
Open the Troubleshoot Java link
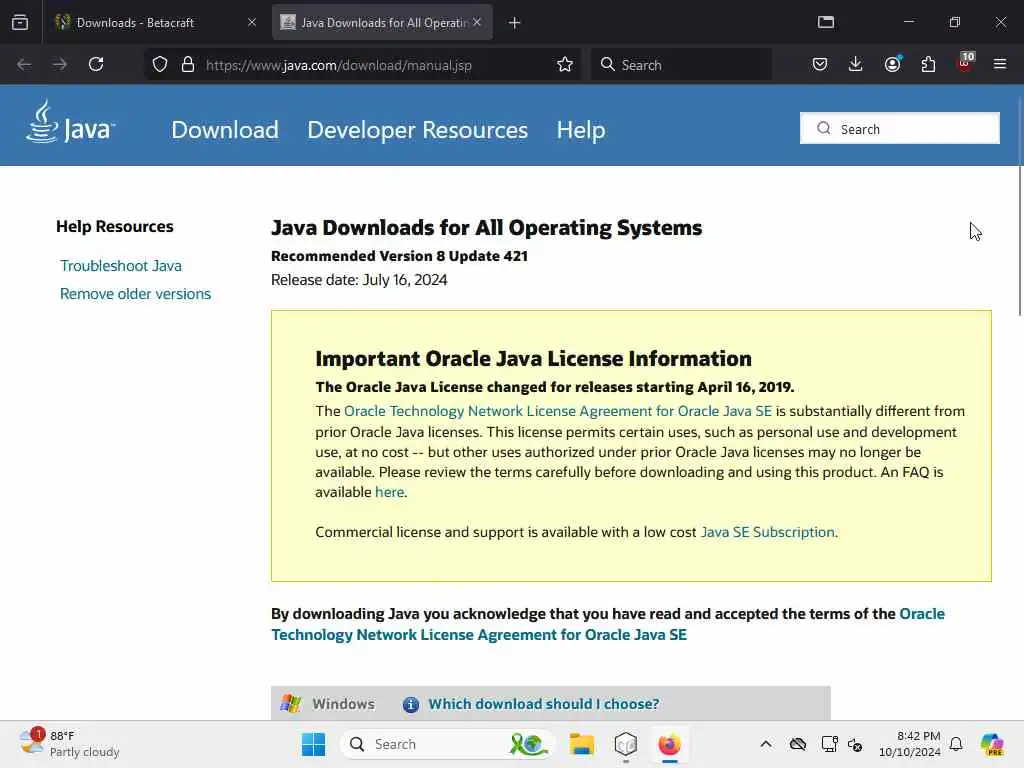(x=121, y=266)
